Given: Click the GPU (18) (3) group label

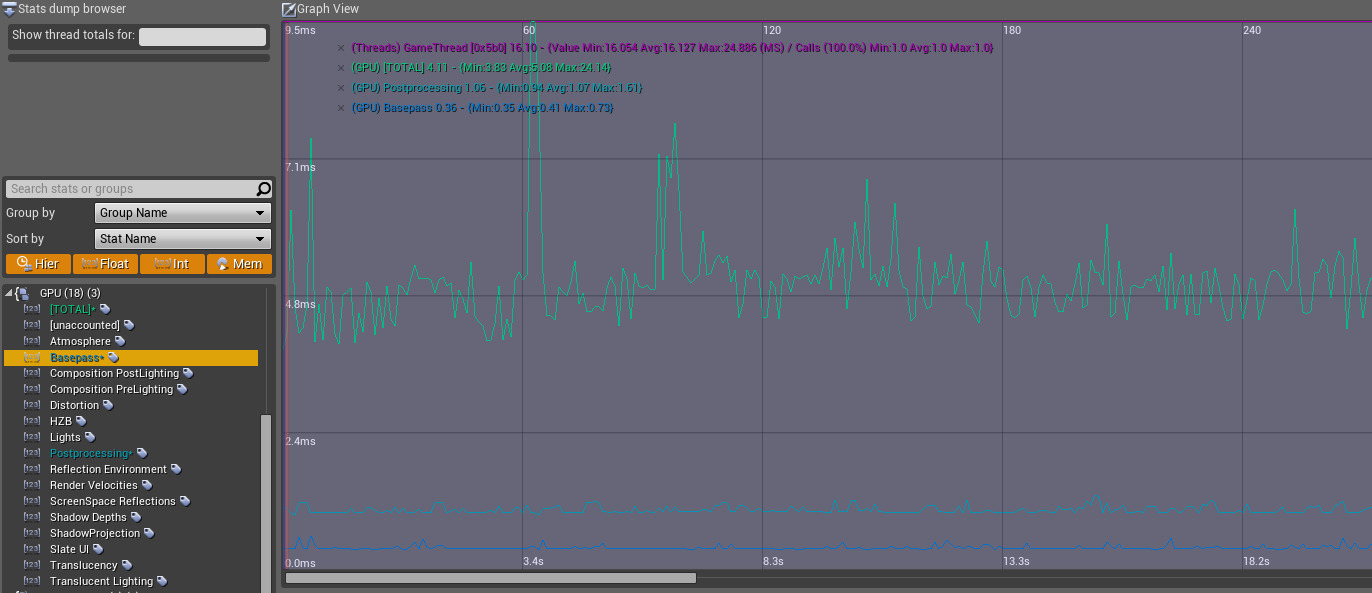Looking at the screenshot, I should click(69, 293).
